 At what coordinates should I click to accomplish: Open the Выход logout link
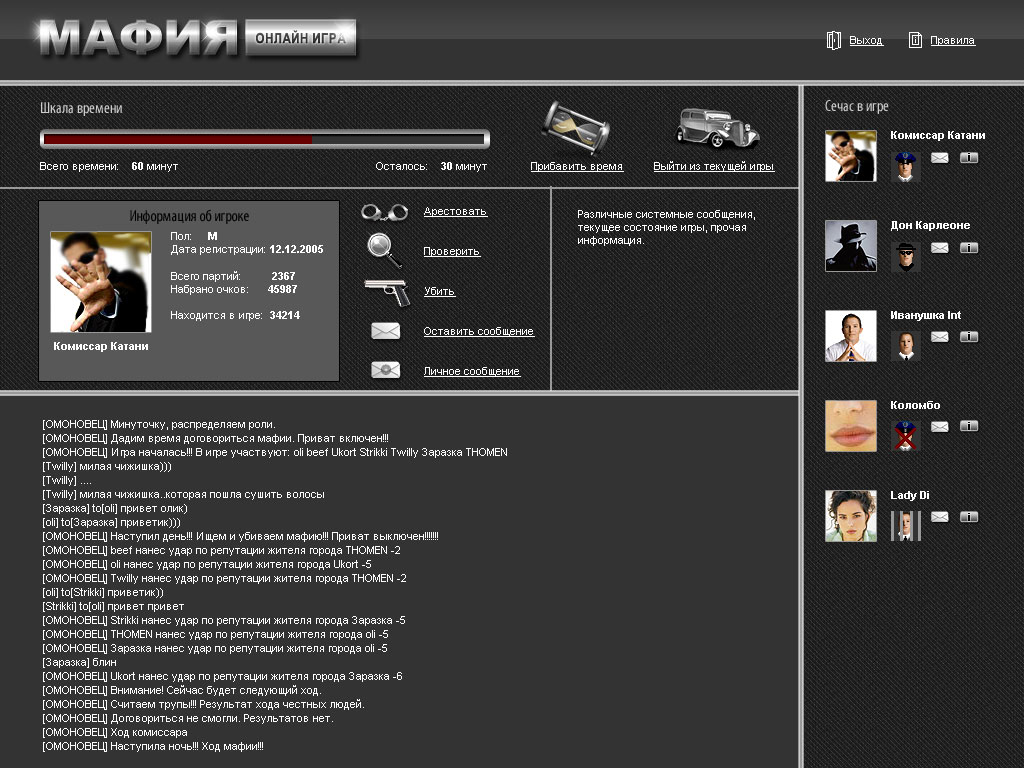pos(865,41)
